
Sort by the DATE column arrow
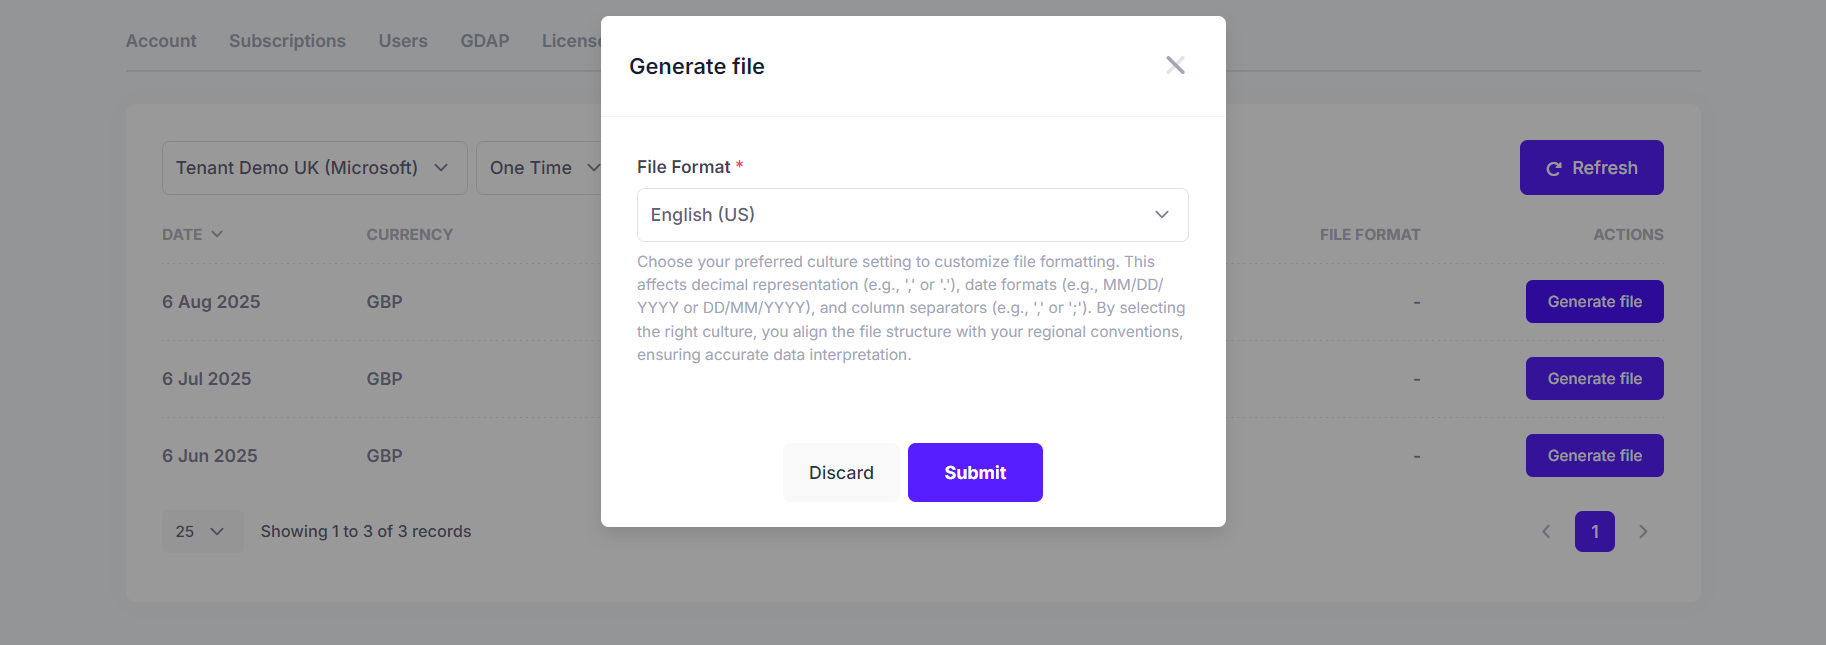(x=217, y=234)
